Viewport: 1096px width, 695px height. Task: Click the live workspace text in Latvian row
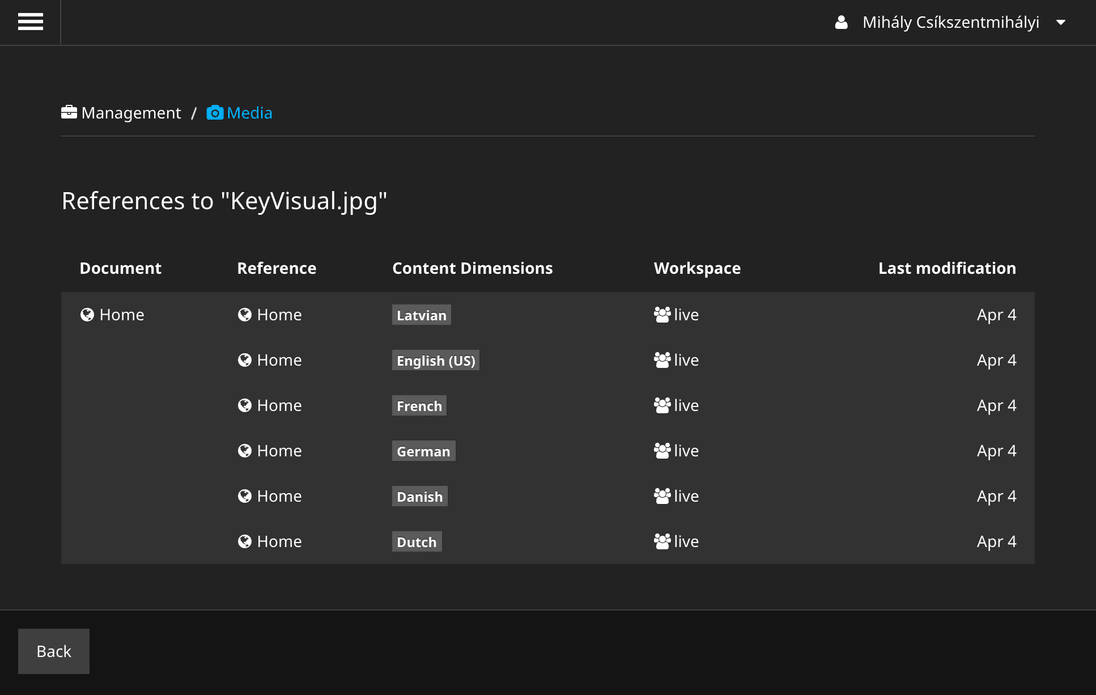pos(686,315)
